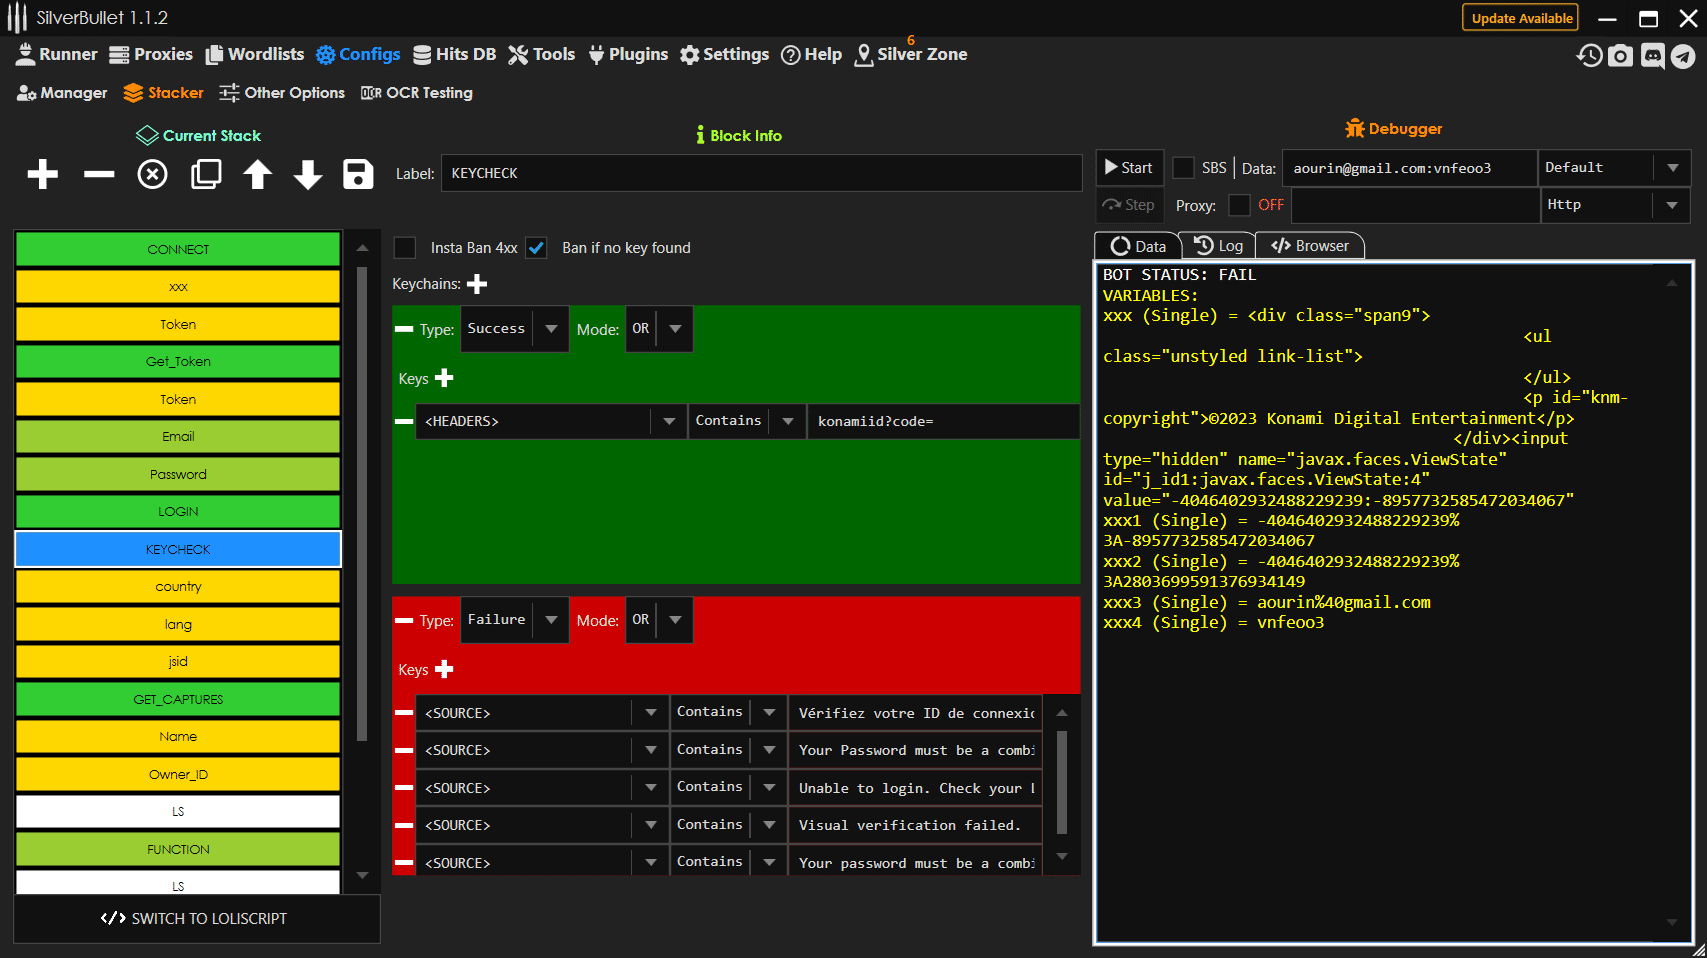Save the config with floppy disk icon
This screenshot has height=958, width=1707.
358,174
